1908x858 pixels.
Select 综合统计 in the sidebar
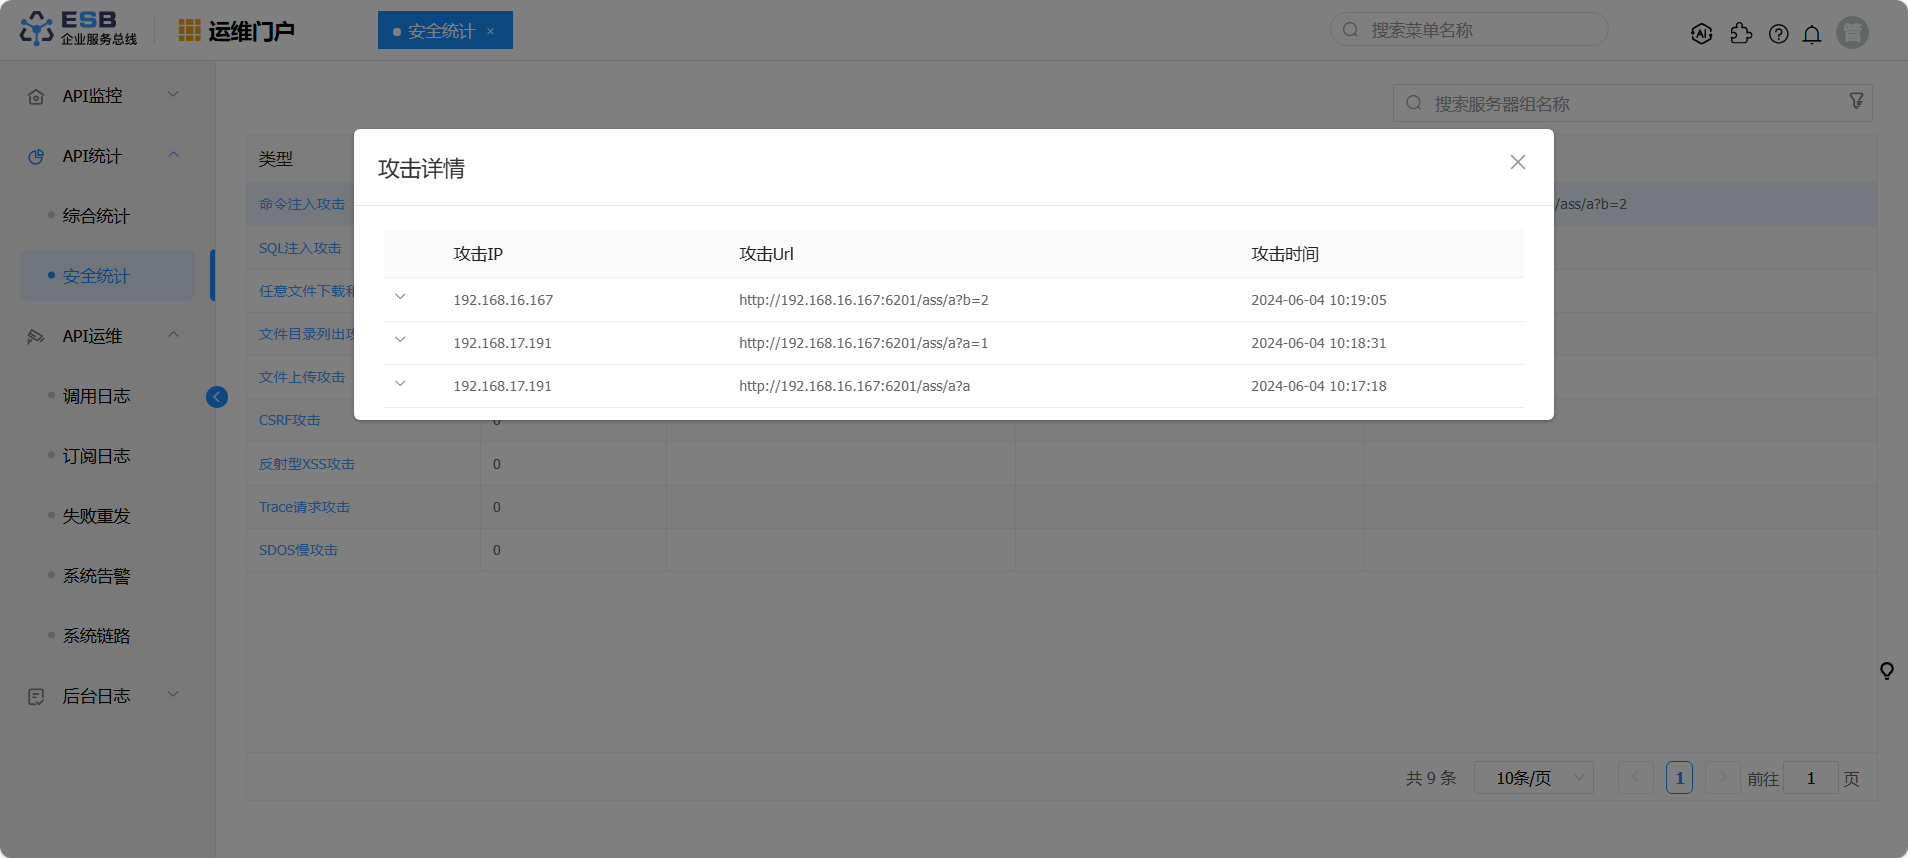pos(96,216)
